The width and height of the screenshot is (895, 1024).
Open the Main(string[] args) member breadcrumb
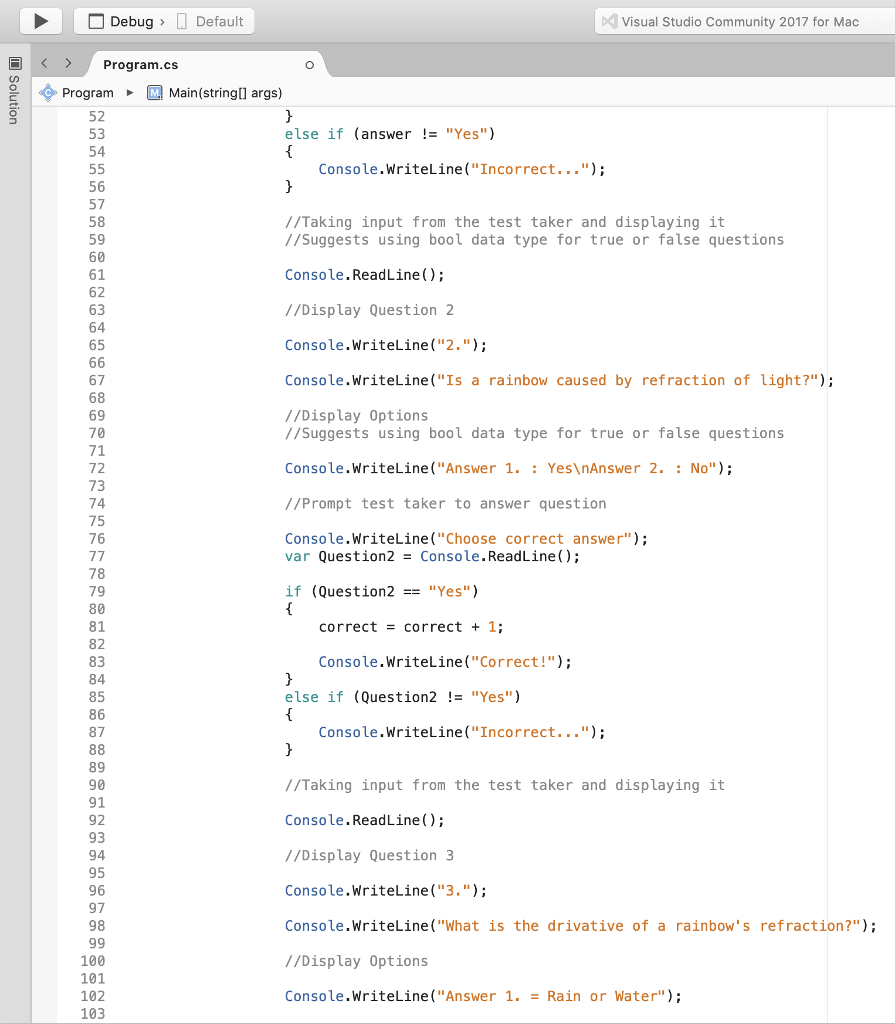pyautogui.click(x=225, y=93)
